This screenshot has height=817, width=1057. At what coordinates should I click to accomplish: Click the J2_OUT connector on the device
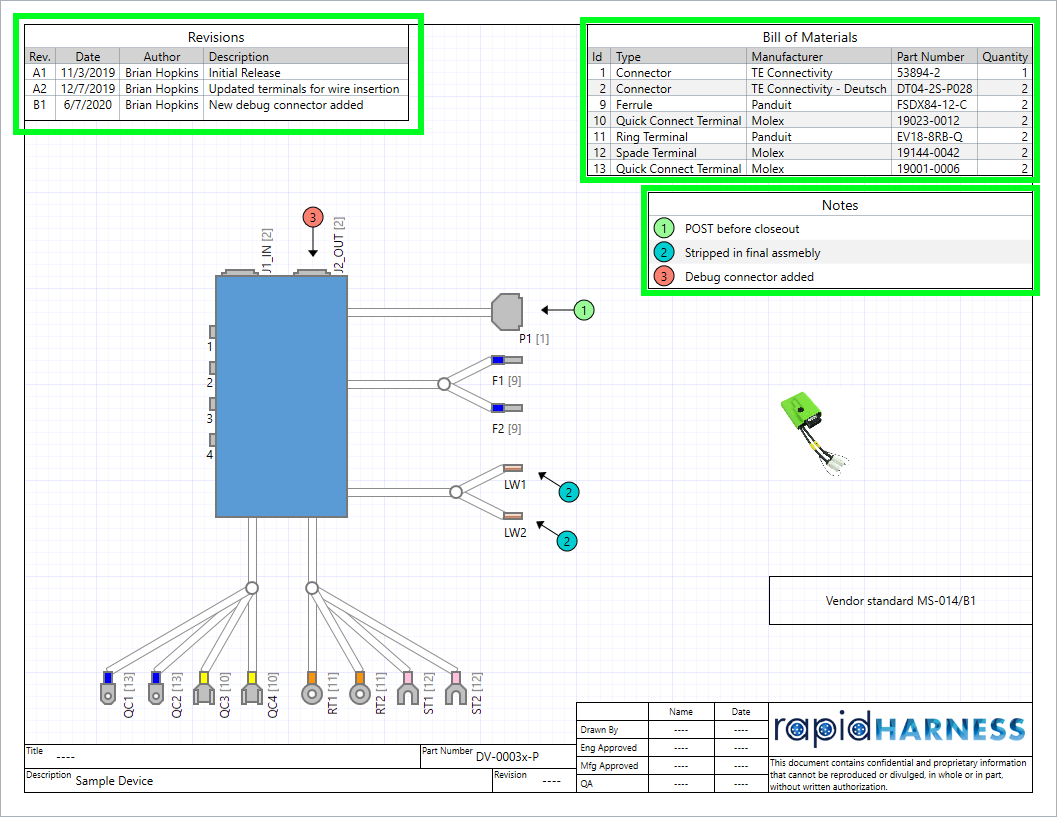point(311,272)
